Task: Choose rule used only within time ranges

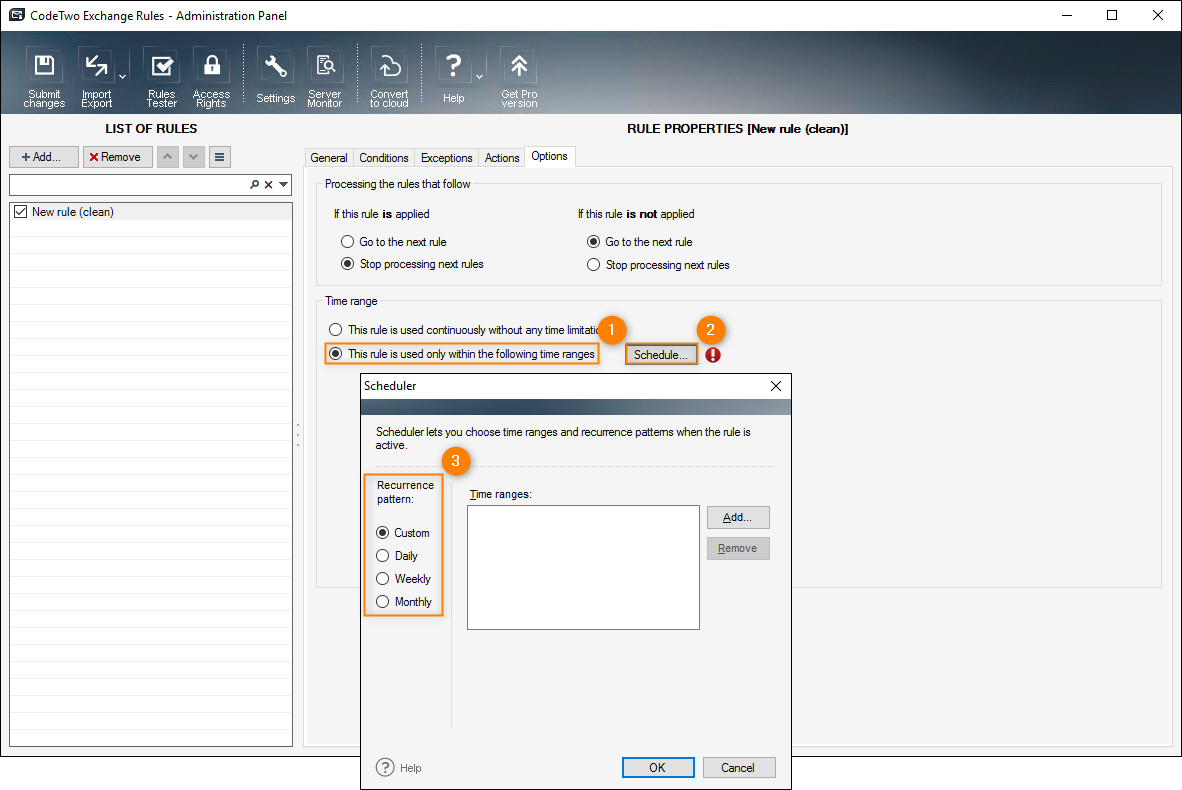Action: click(335, 354)
